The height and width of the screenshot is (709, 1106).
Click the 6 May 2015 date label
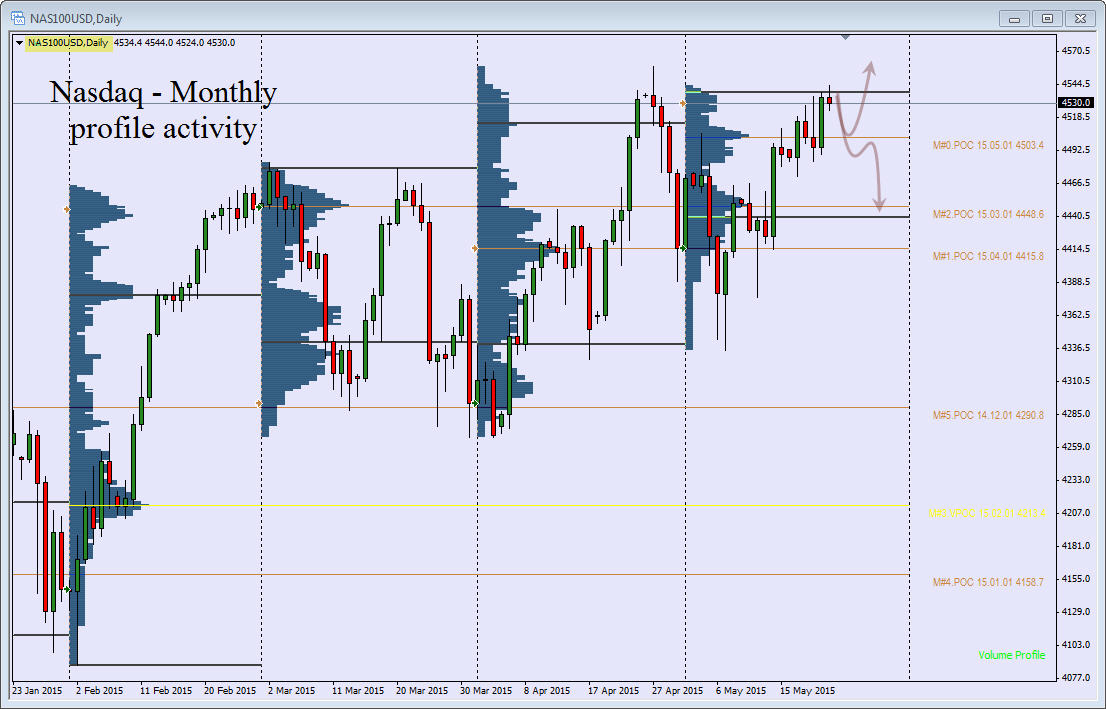pyautogui.click(x=741, y=691)
